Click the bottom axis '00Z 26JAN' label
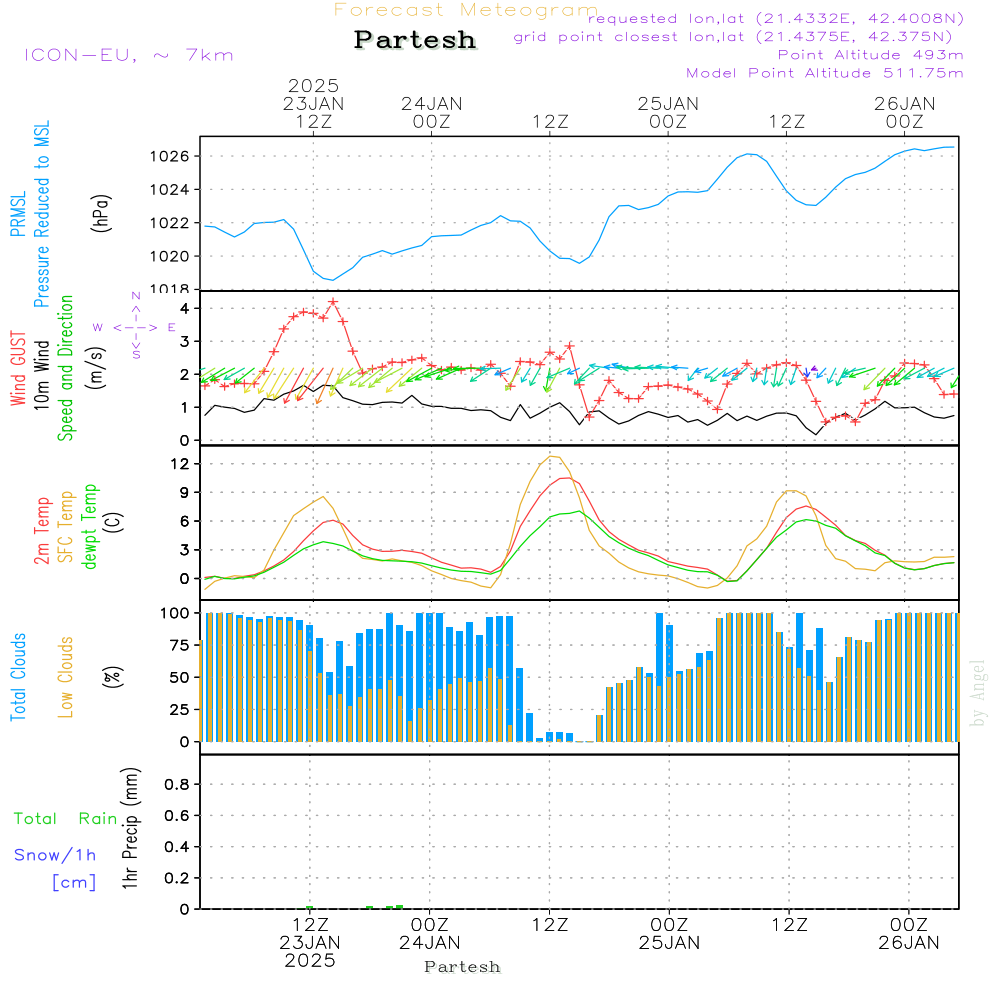 tap(908, 934)
